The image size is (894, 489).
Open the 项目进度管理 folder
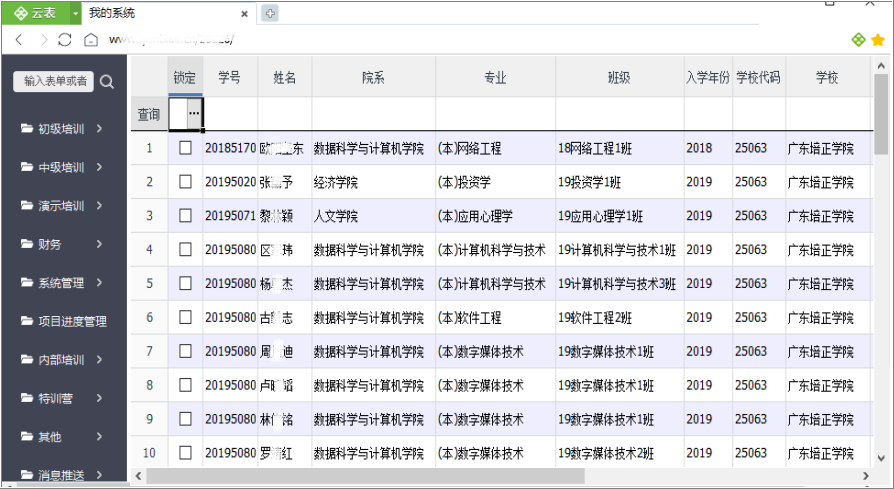click(64, 321)
